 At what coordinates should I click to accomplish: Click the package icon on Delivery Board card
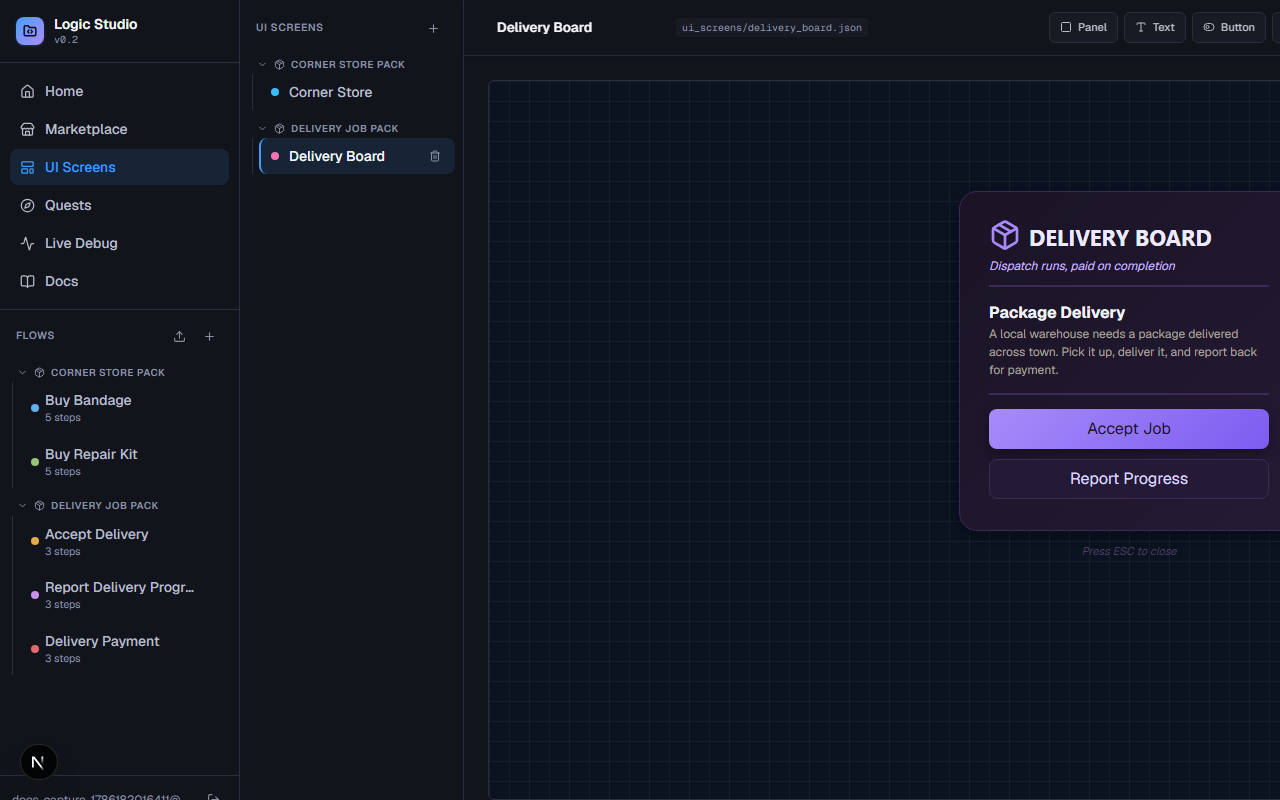1004,236
